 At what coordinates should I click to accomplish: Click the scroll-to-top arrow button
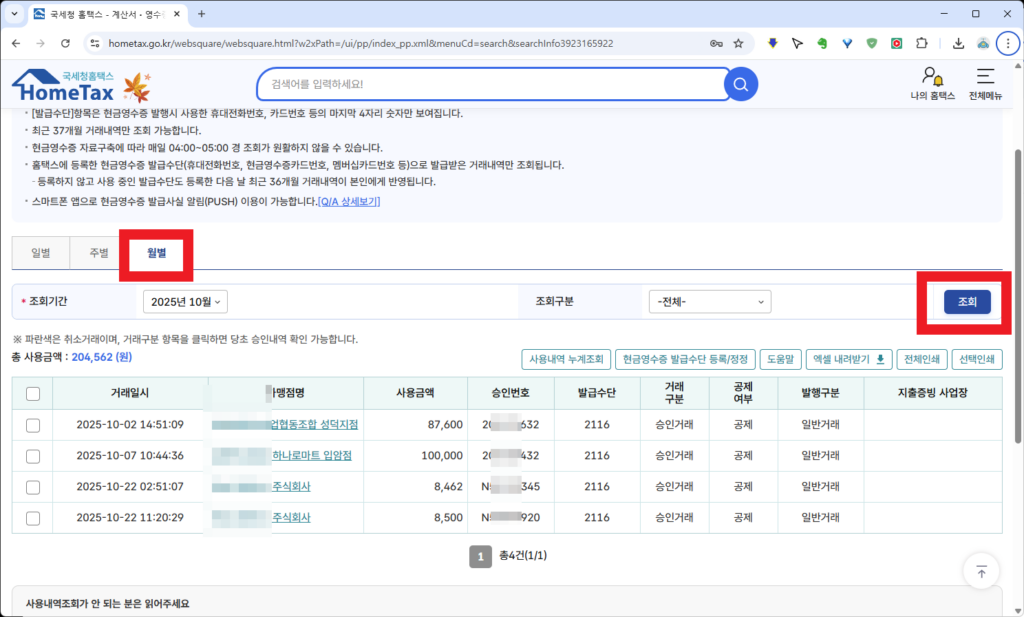click(981, 571)
